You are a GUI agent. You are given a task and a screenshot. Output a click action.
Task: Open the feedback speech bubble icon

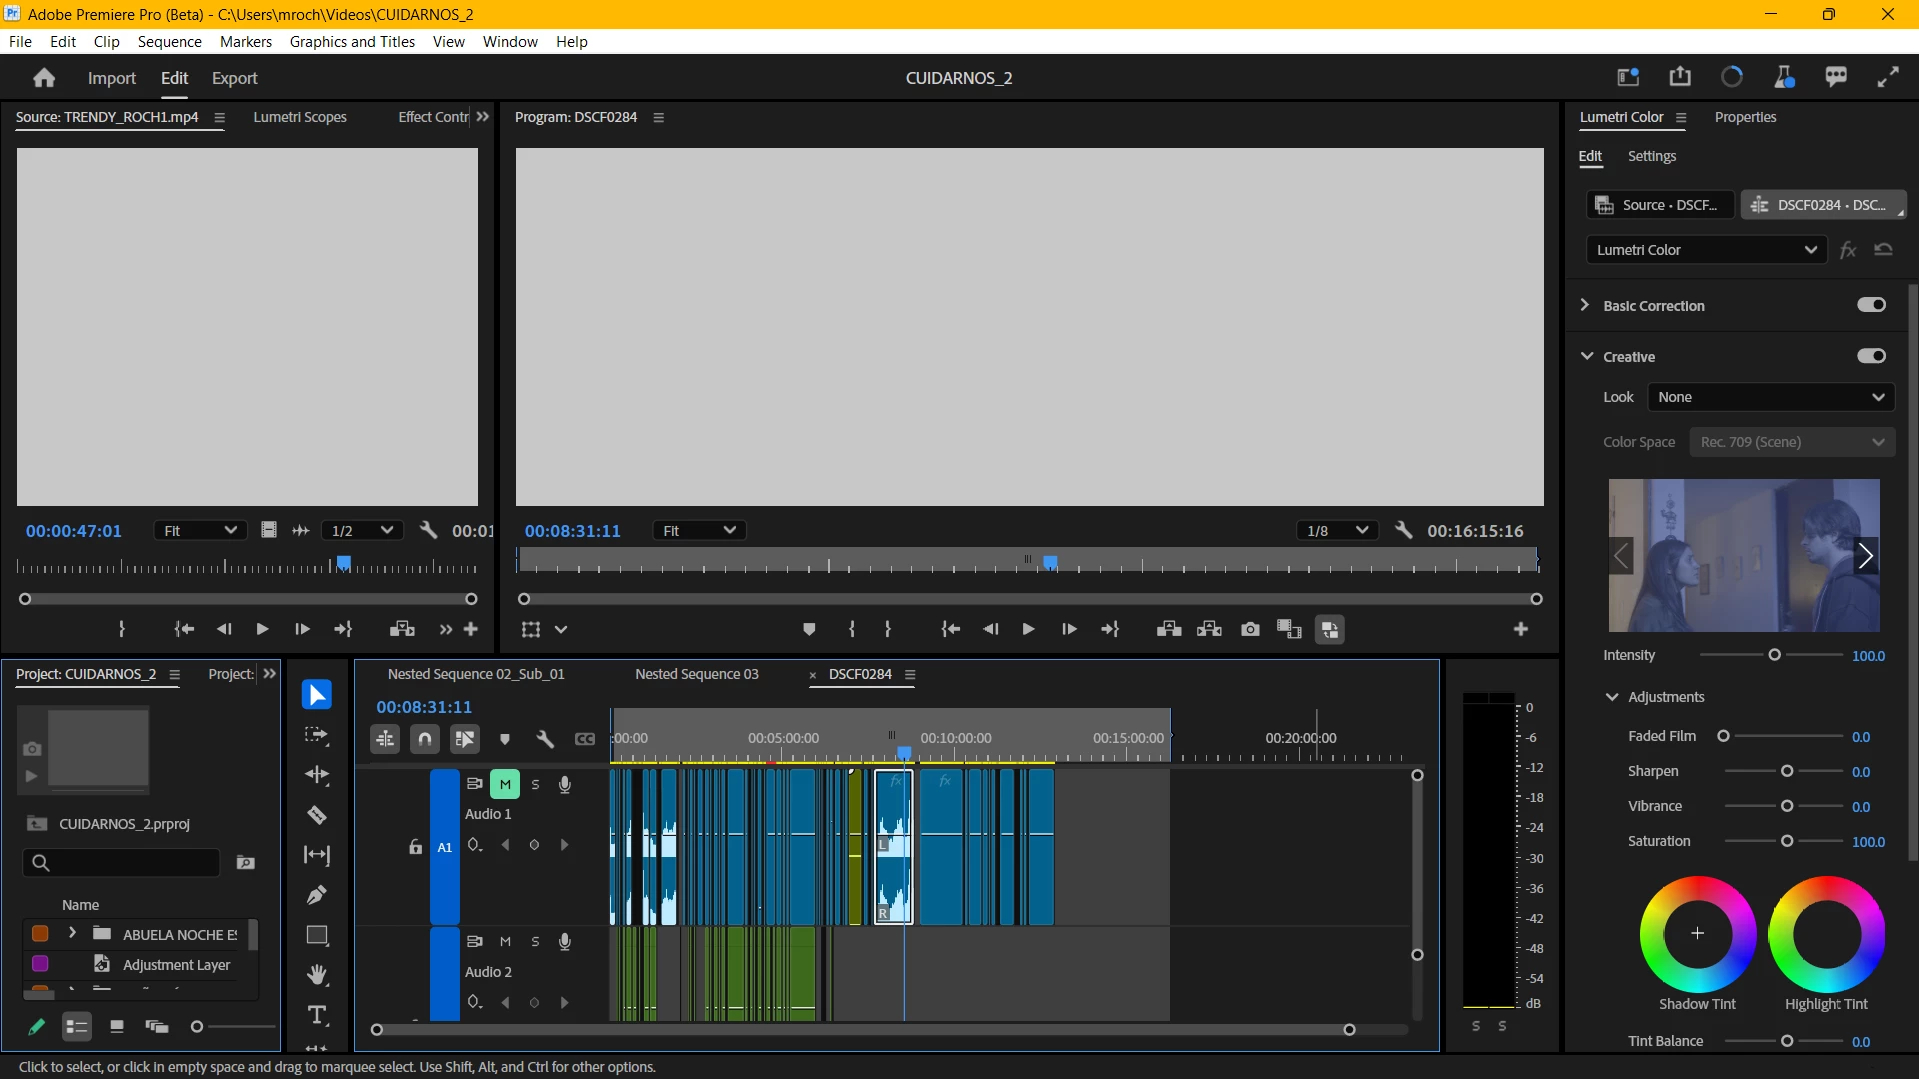pos(1836,77)
